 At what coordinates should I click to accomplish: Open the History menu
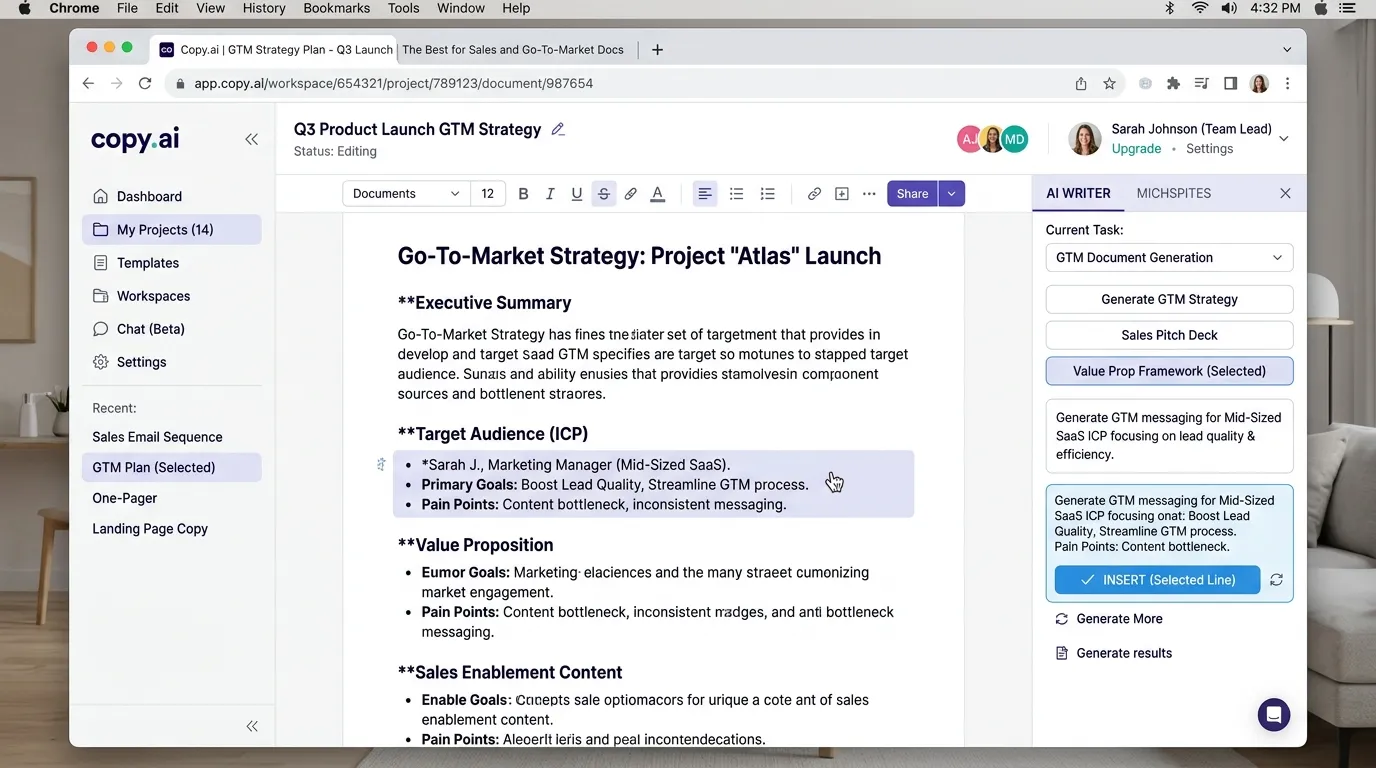coord(264,8)
